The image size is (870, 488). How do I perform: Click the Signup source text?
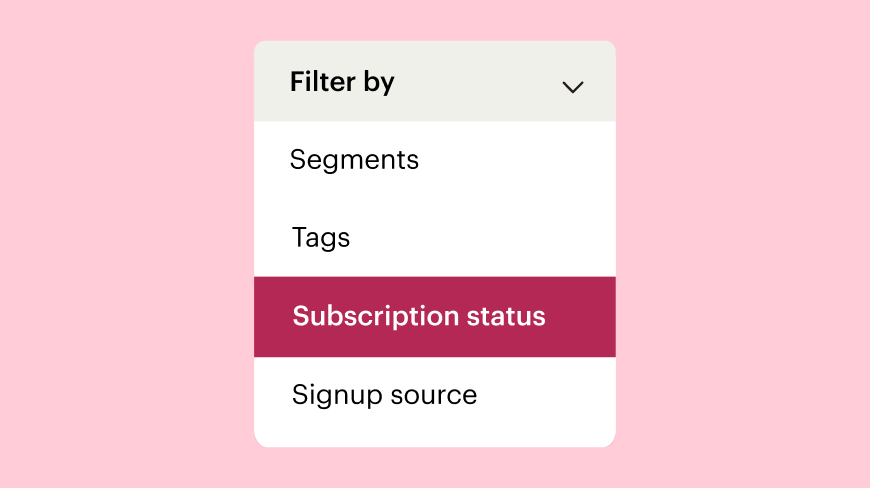pos(384,396)
